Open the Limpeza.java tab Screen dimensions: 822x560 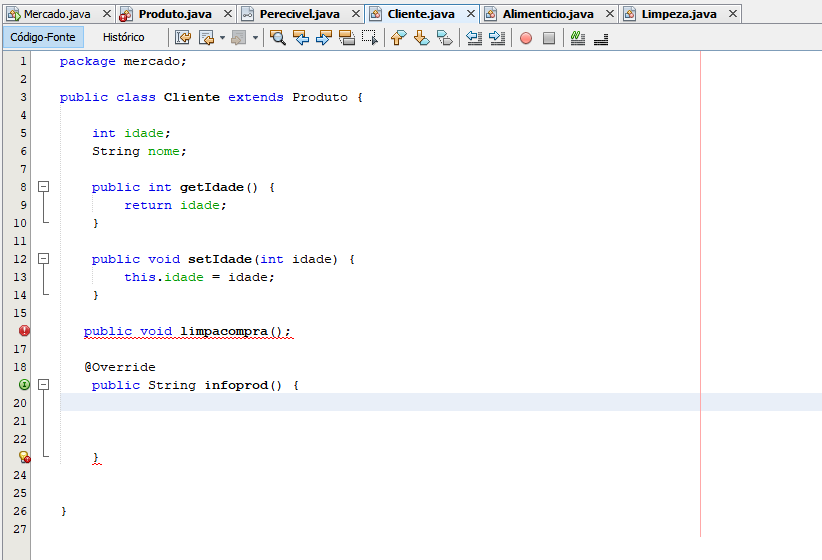click(x=679, y=14)
